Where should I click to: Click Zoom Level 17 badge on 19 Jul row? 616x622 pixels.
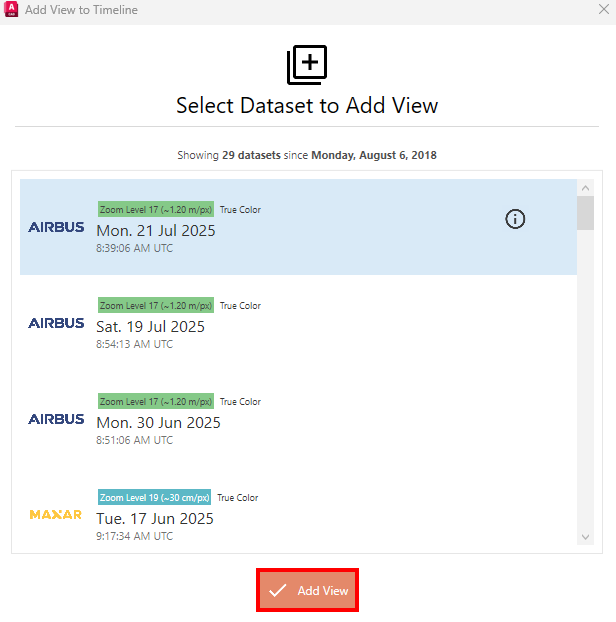[x=156, y=305]
